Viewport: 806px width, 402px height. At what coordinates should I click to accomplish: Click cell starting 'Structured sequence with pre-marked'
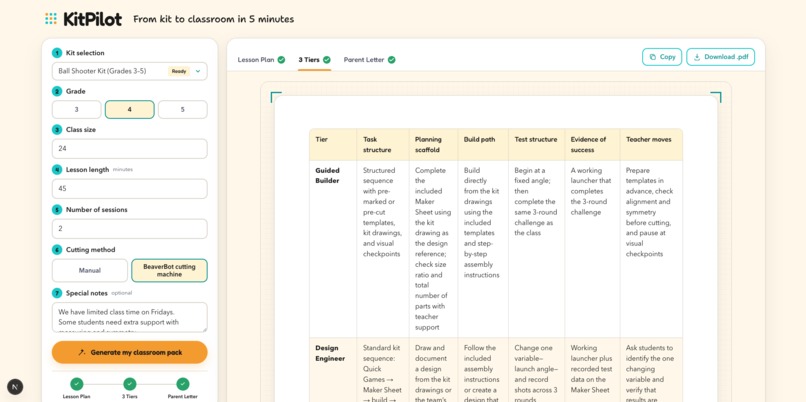tap(383, 249)
